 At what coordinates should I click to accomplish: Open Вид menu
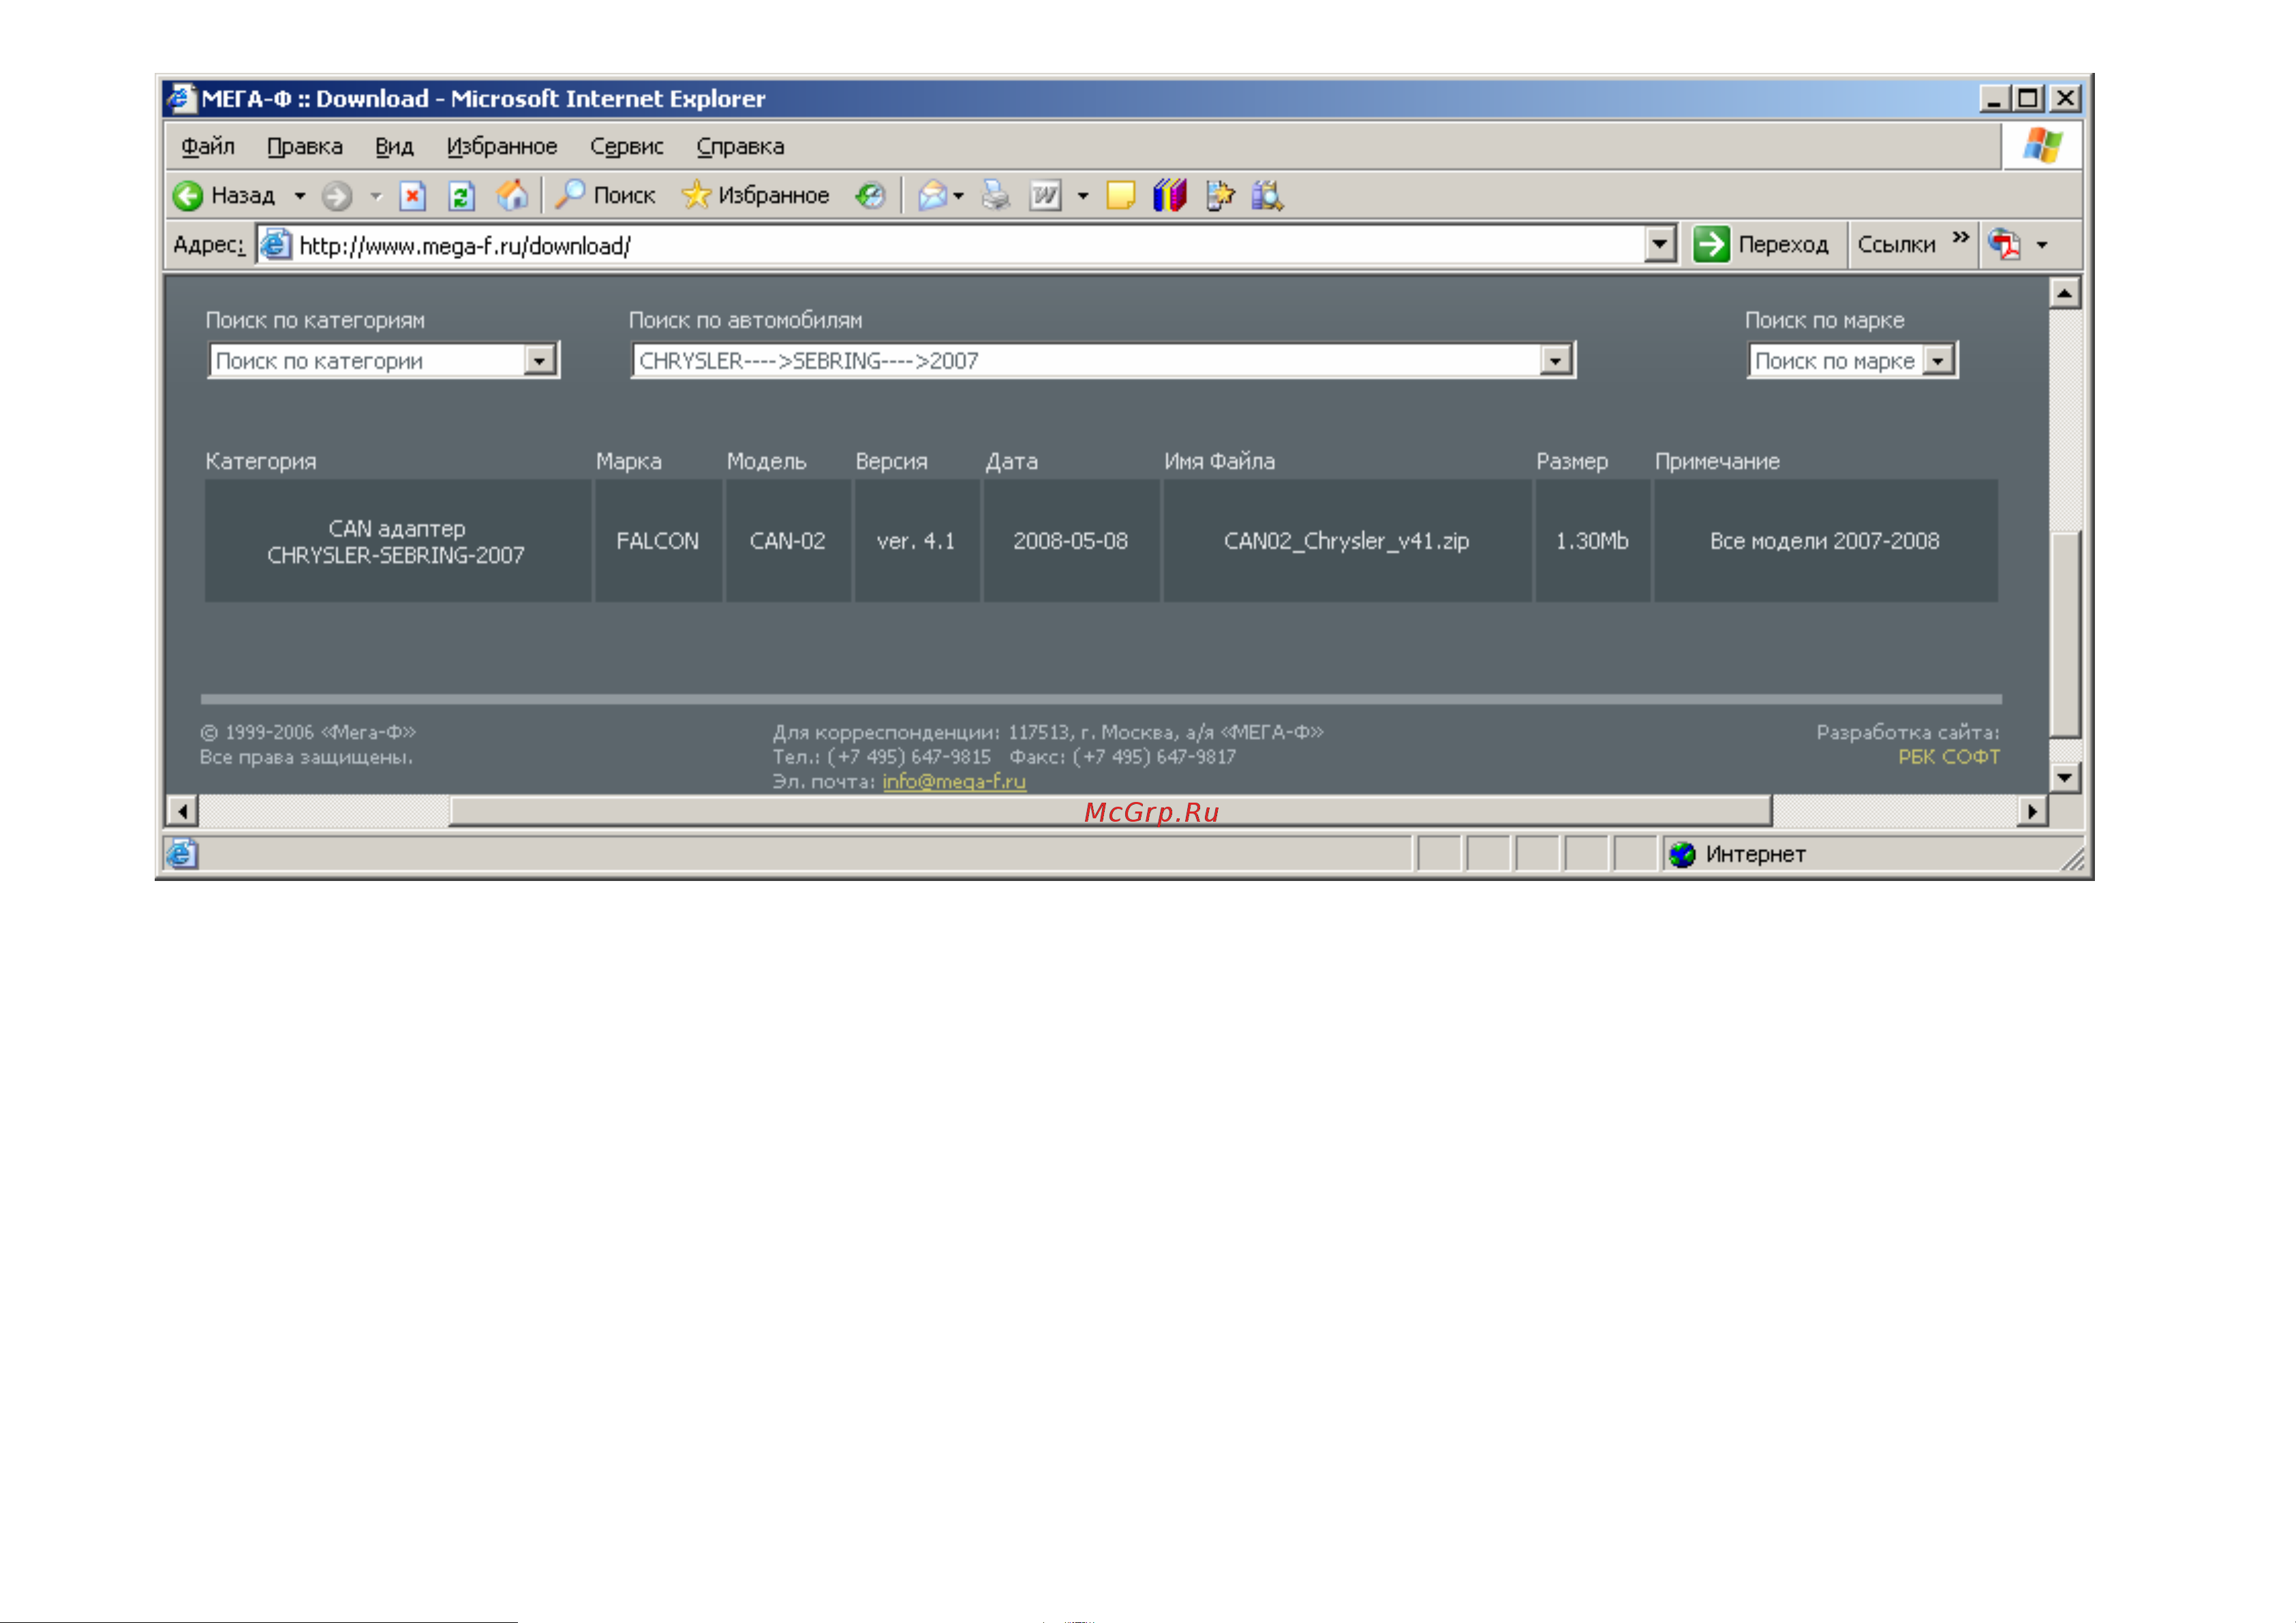[x=394, y=146]
